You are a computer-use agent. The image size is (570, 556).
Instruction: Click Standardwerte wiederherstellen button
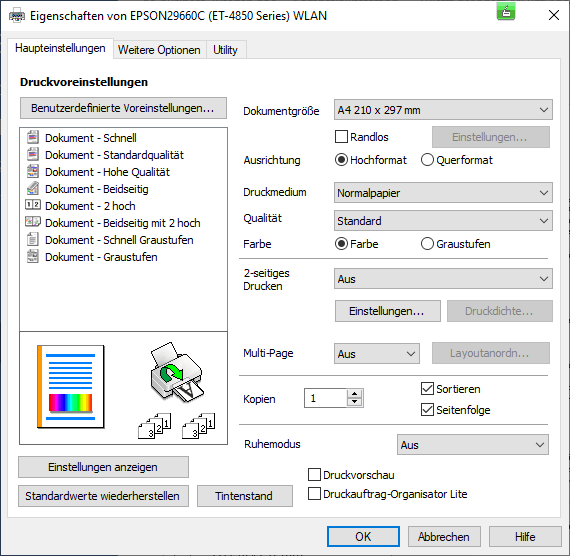click(103, 496)
